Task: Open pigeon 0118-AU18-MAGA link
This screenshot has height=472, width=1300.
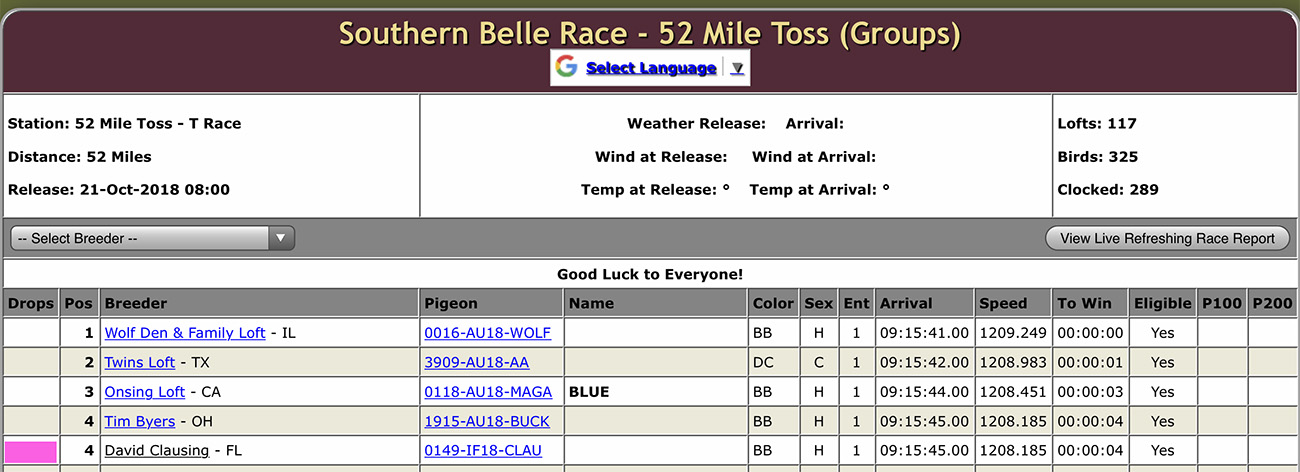Action: pos(488,392)
